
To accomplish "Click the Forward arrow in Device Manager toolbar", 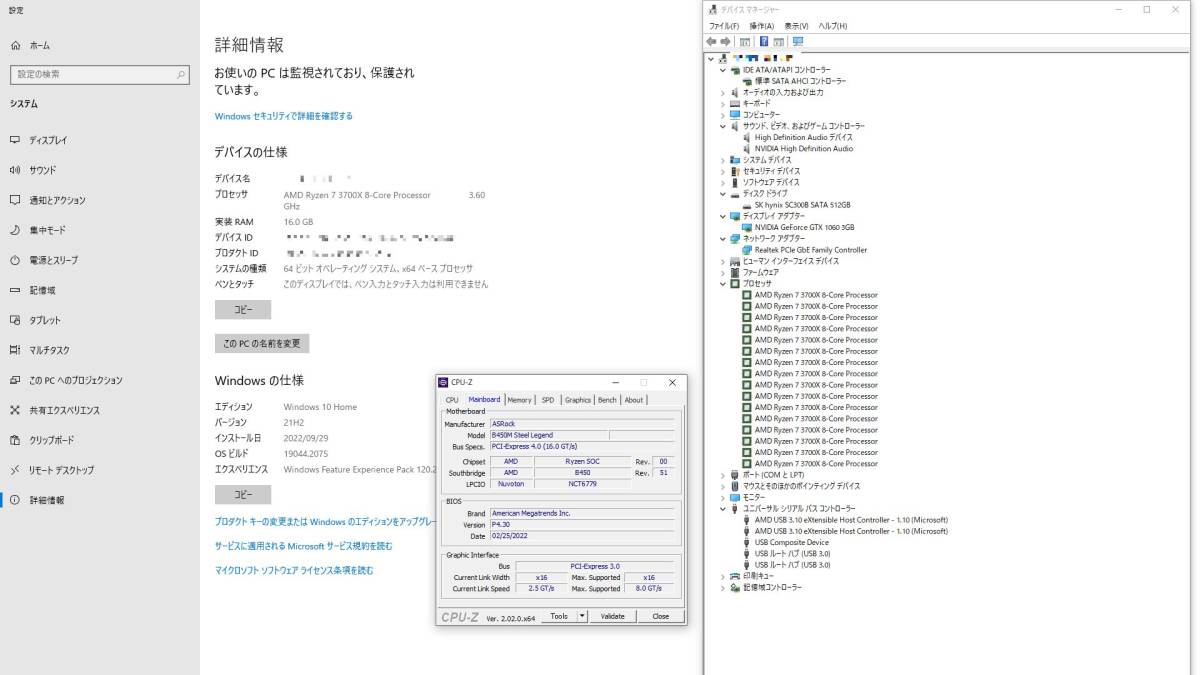I will click(725, 42).
